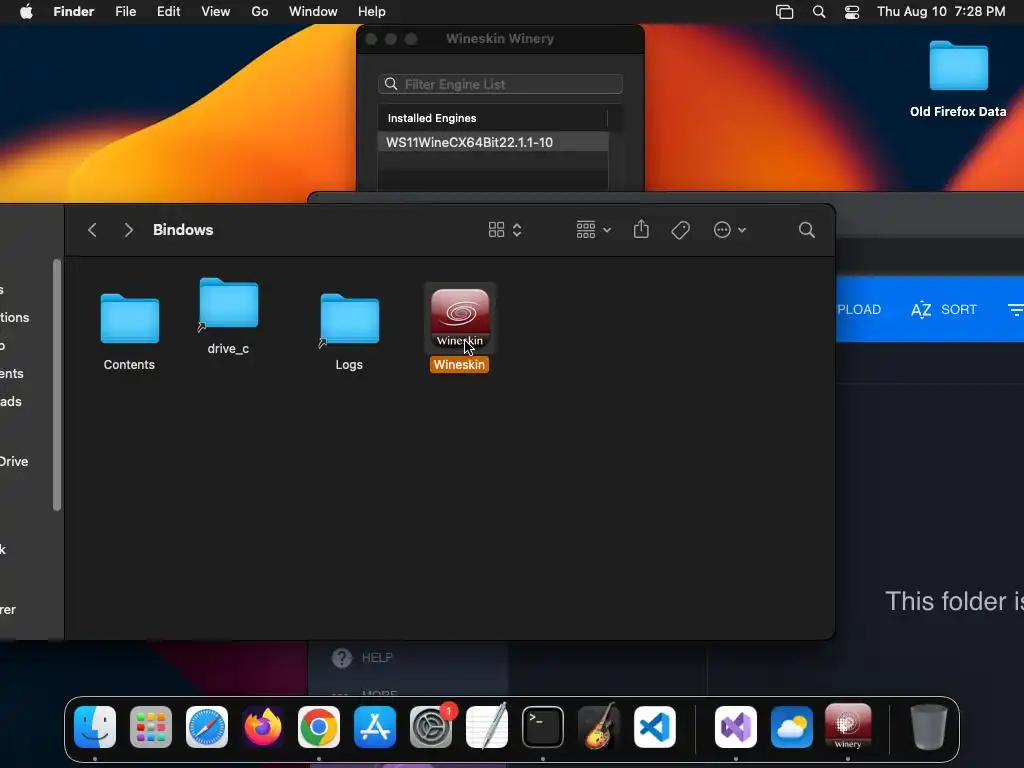Open Wineskin Winery from the Dock
1024x768 pixels.
click(x=848, y=726)
